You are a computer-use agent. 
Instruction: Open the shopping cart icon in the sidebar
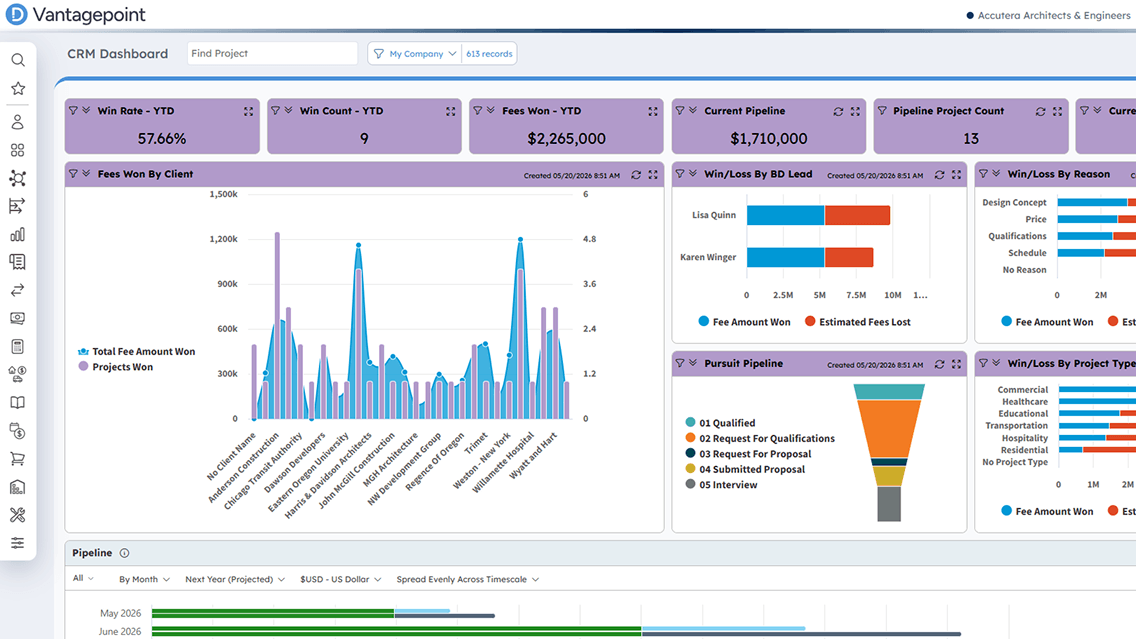[x=18, y=459]
